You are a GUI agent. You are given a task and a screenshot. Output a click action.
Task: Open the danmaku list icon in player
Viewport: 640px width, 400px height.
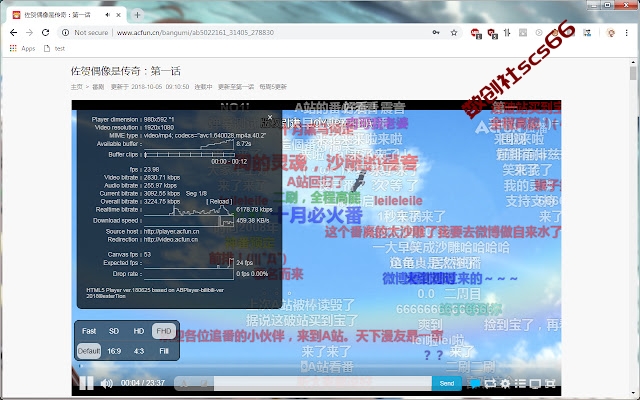(x=520, y=383)
